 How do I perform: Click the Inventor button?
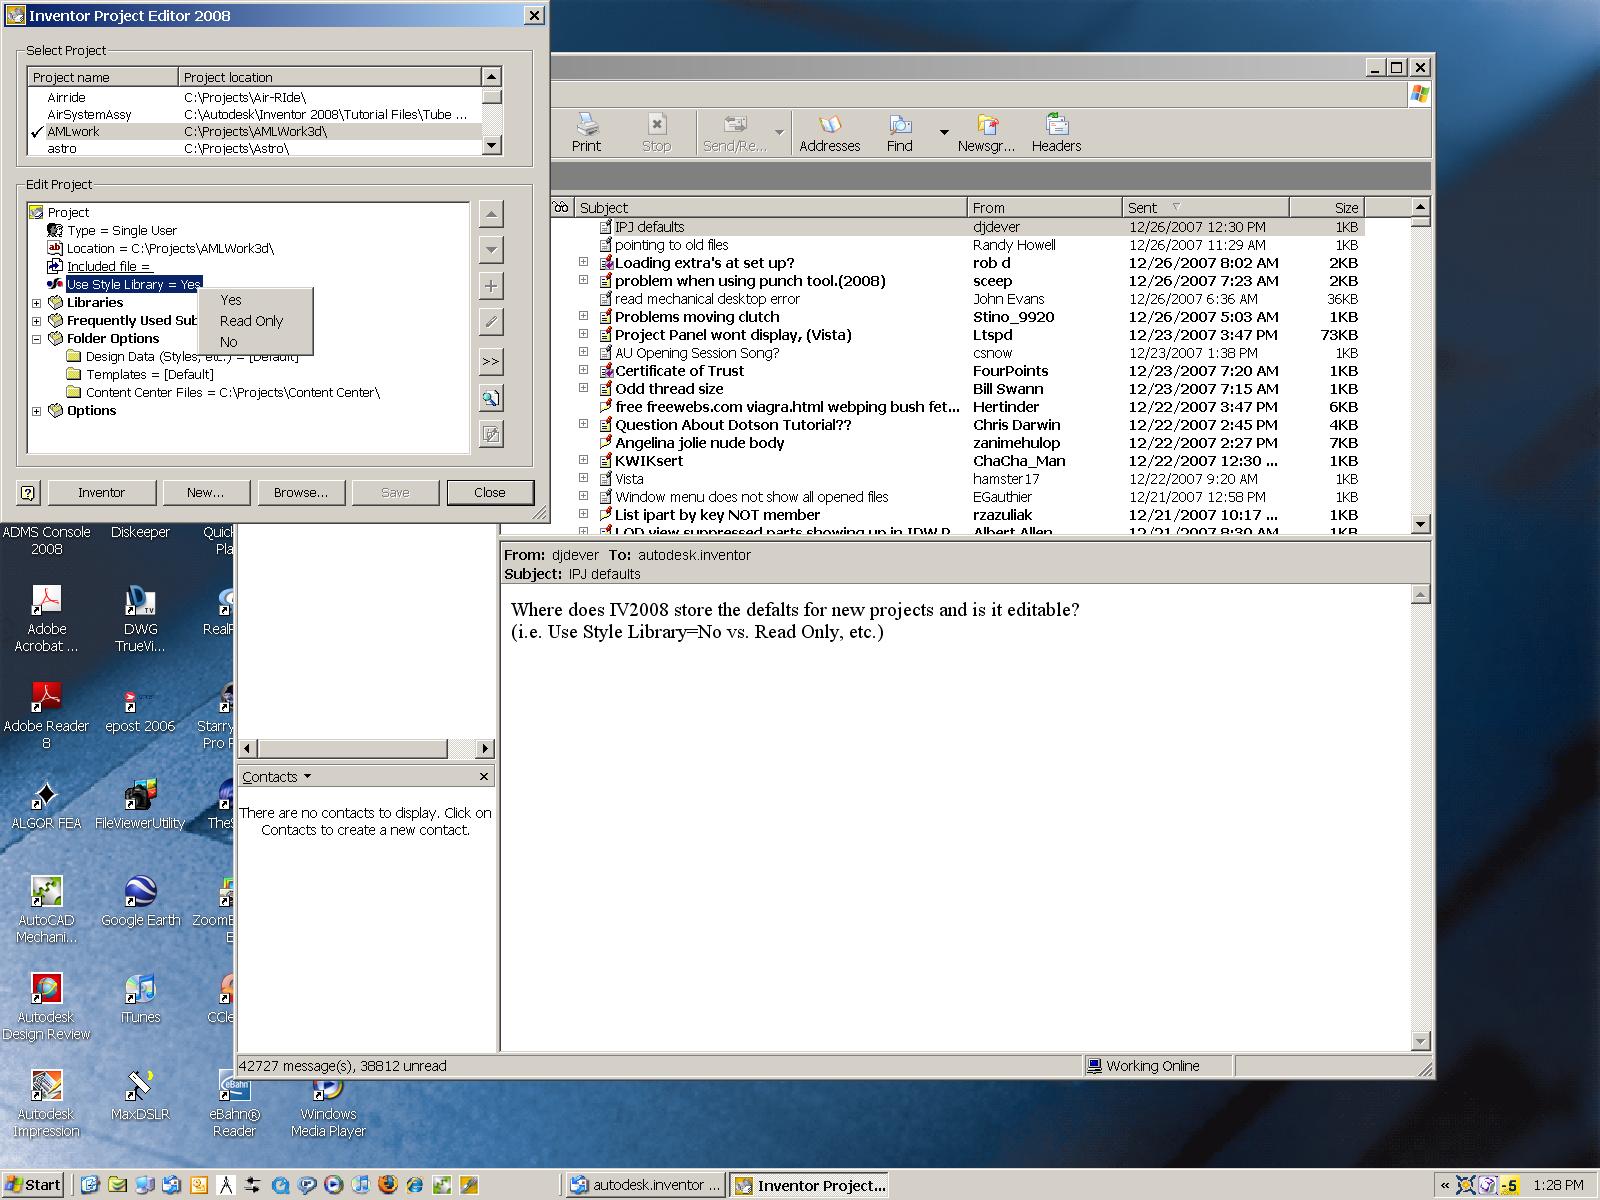tap(101, 492)
